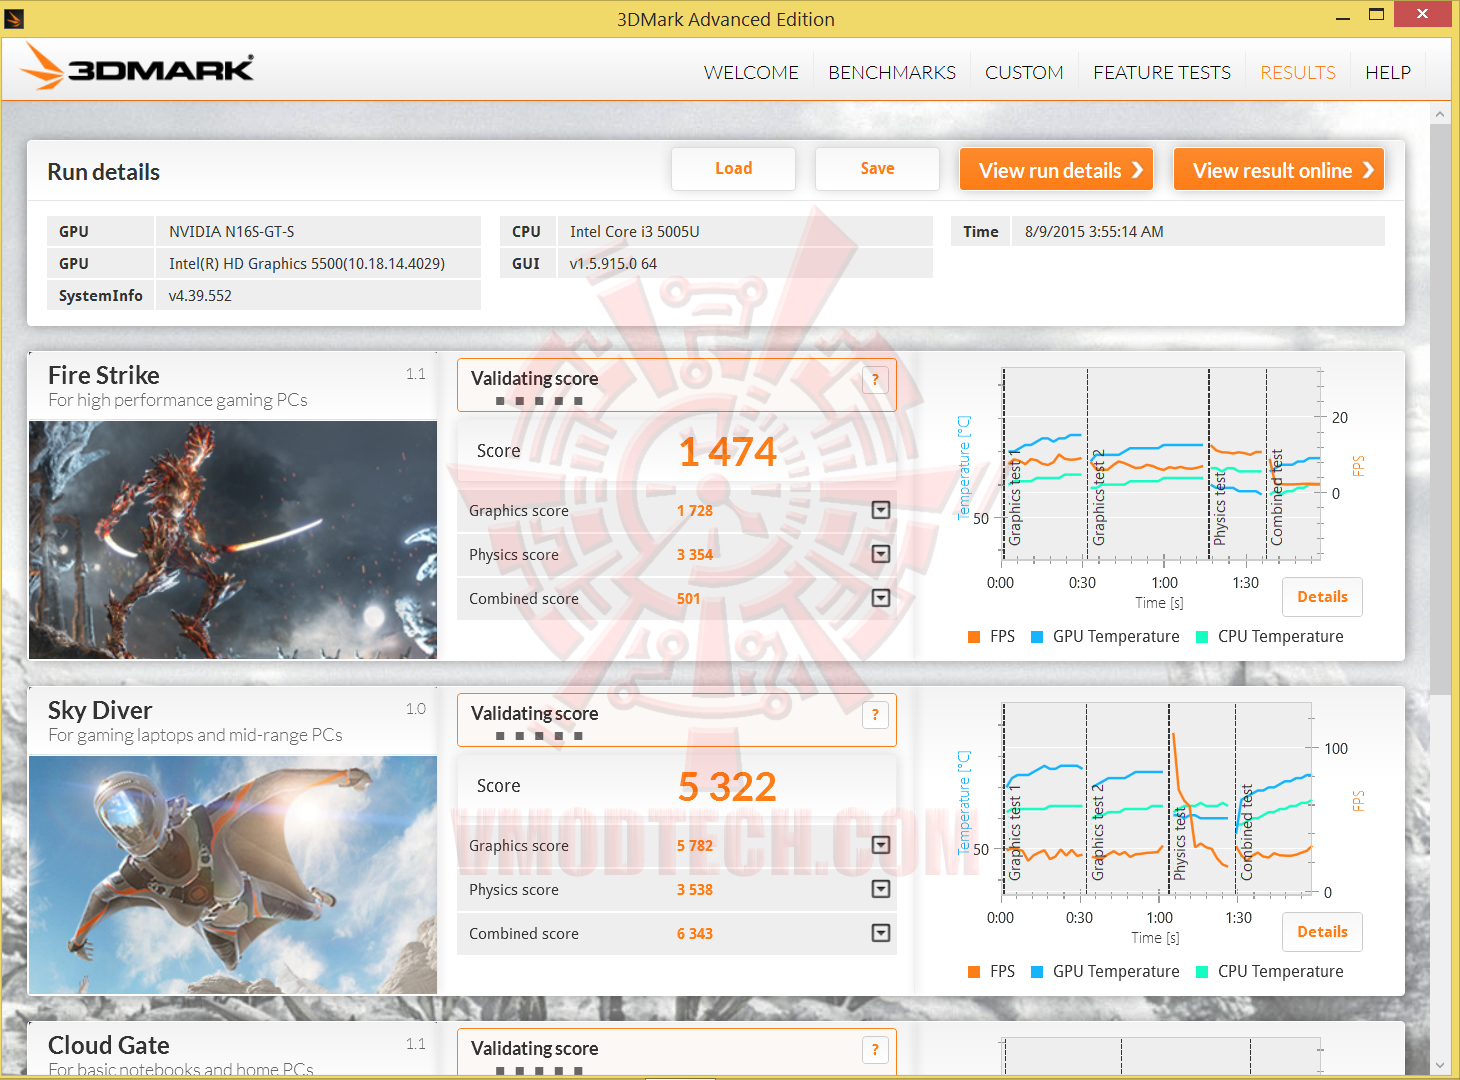Go to the WELCOME tab
The image size is (1460, 1080).
[x=751, y=73]
